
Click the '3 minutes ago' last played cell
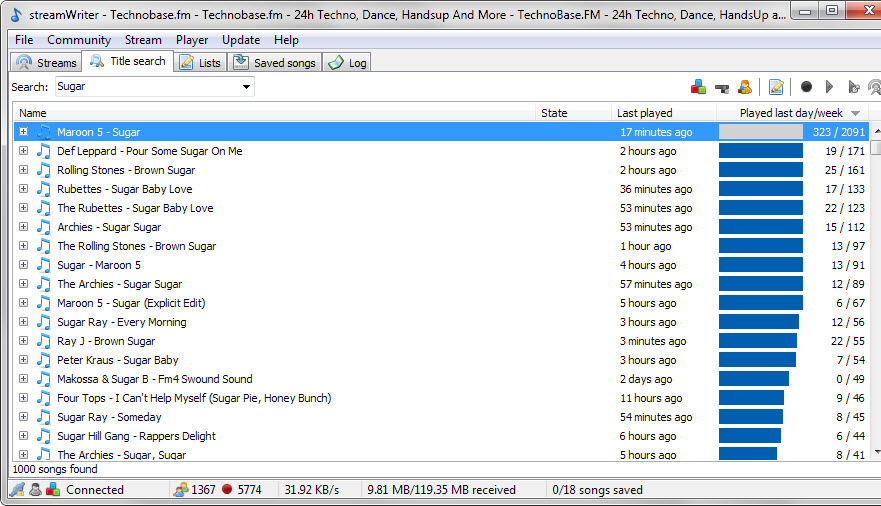[x=653, y=341]
